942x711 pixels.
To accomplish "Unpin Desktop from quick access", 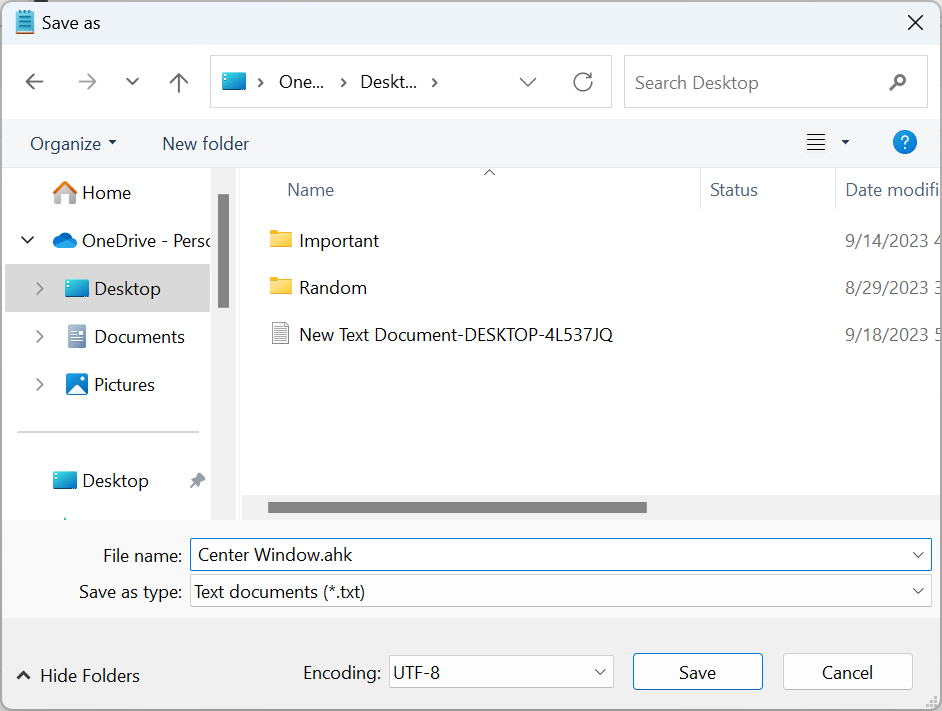I will click(x=196, y=480).
